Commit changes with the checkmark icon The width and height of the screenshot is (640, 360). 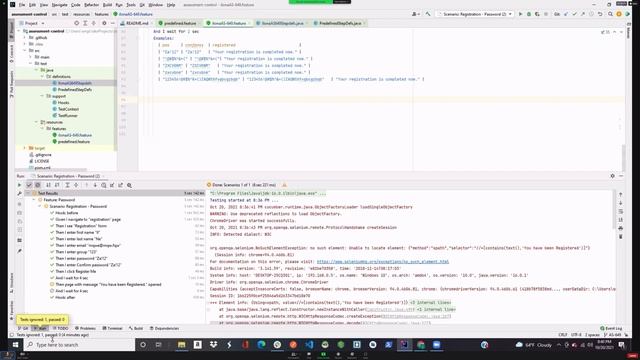point(574,14)
